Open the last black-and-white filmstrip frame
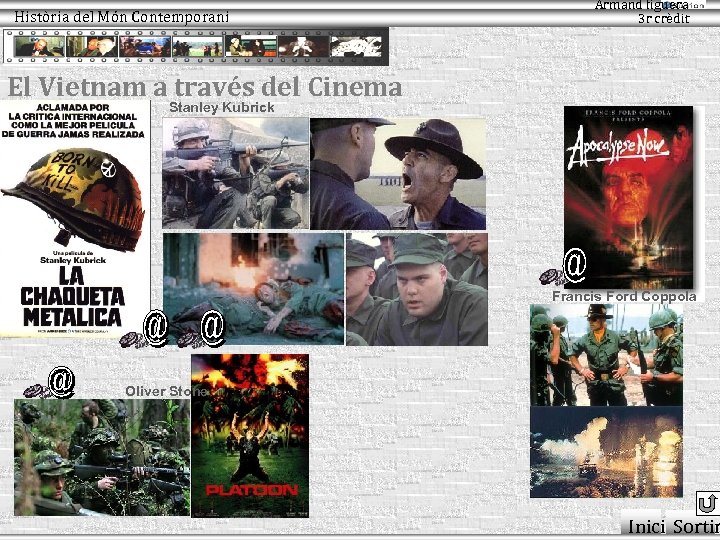The height and width of the screenshot is (540, 720). pos(356,46)
